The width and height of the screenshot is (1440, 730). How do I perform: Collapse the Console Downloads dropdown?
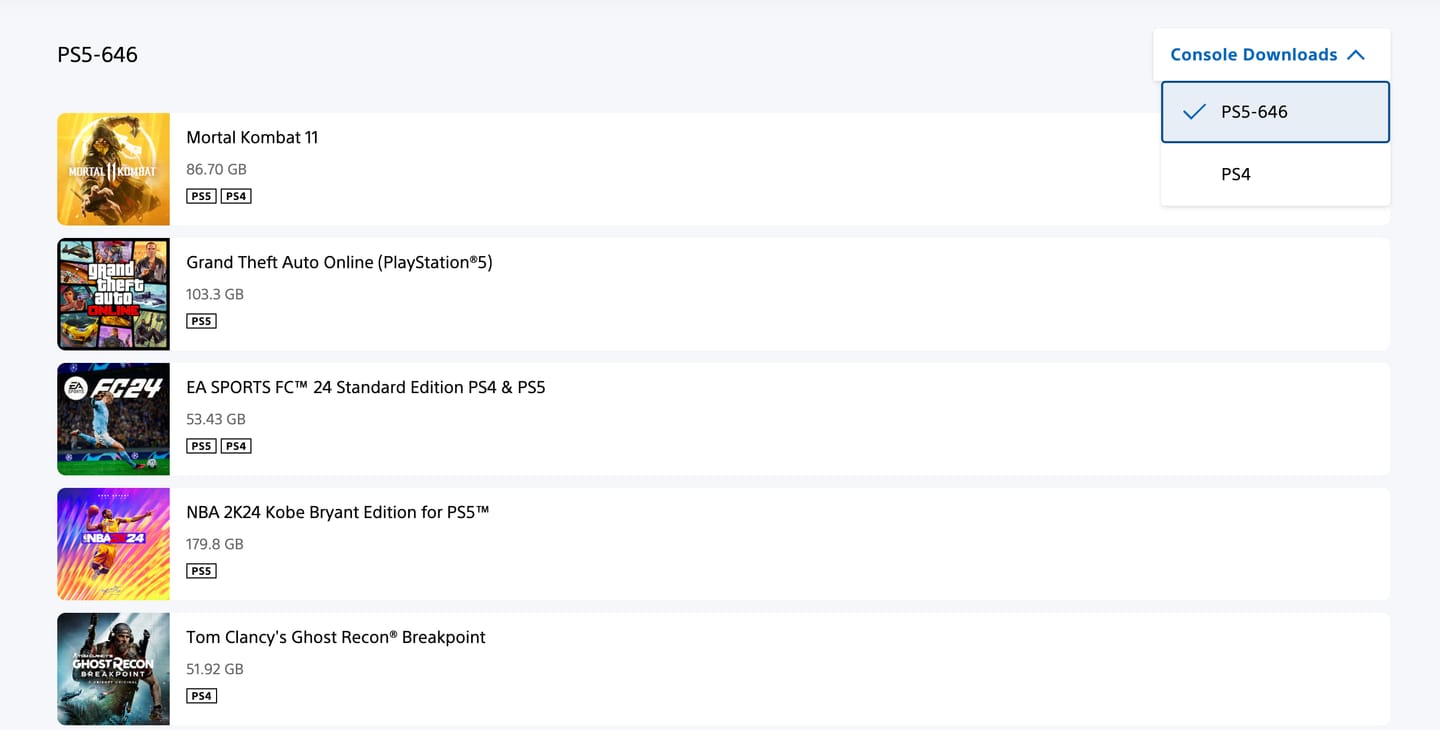pyautogui.click(x=1271, y=55)
